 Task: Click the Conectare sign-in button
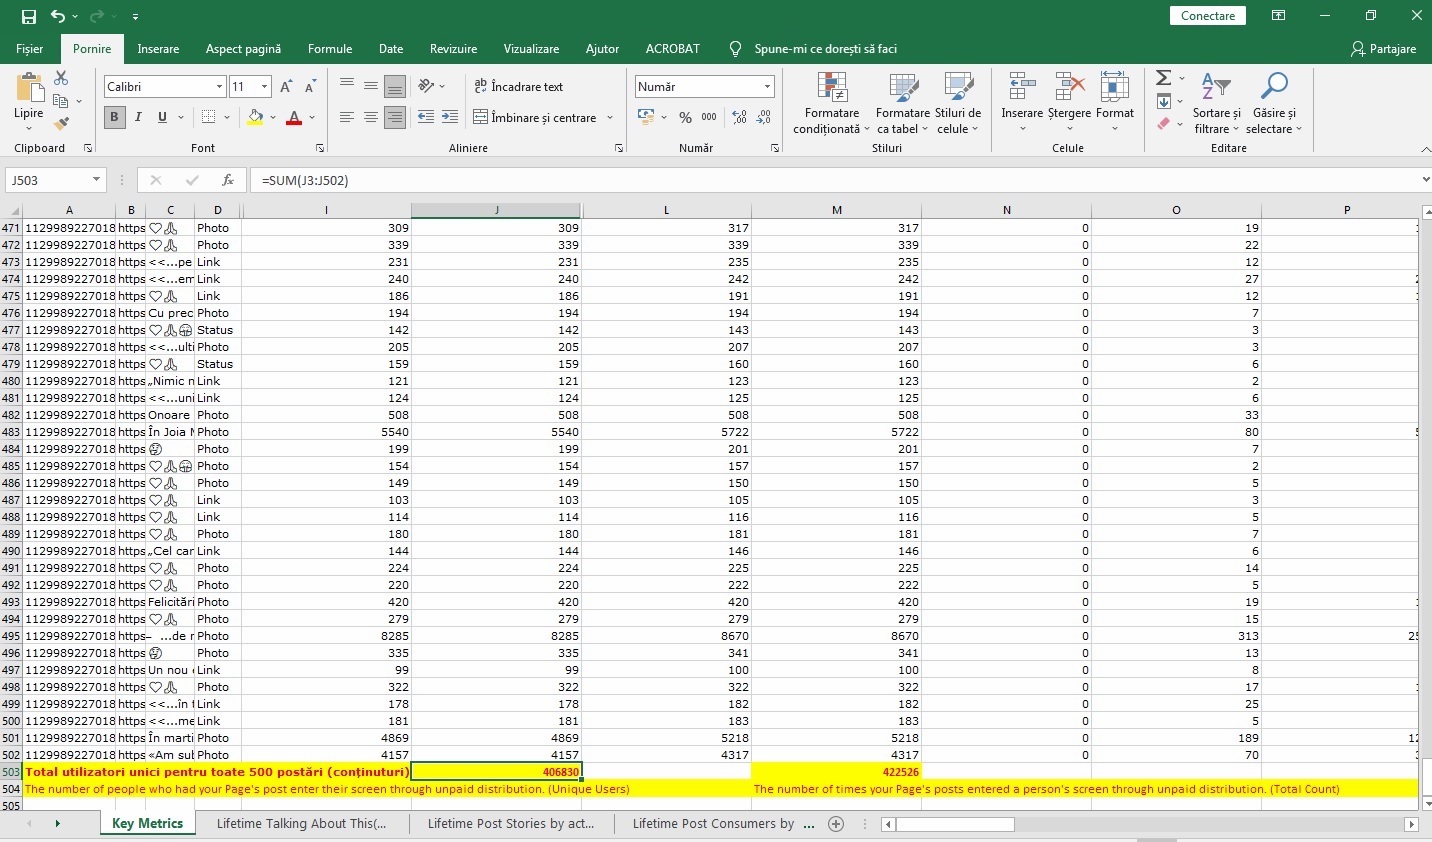click(1208, 16)
